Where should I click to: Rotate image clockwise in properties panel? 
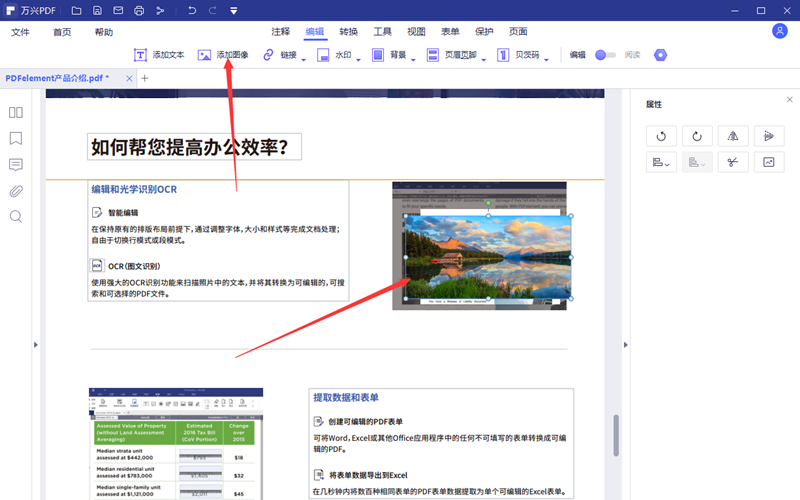(697, 136)
